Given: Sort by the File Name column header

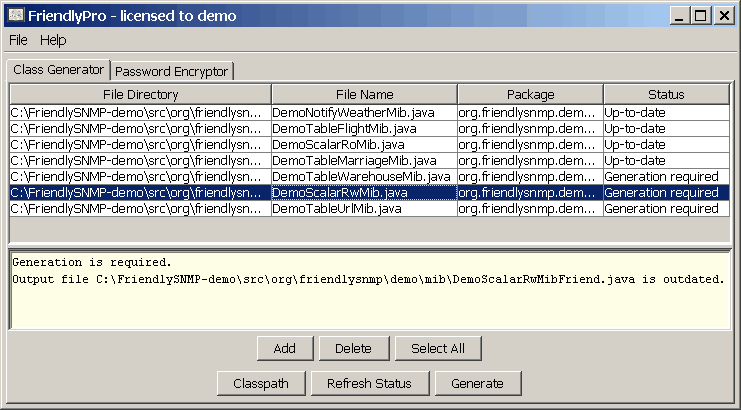Looking at the screenshot, I should coord(364,94).
